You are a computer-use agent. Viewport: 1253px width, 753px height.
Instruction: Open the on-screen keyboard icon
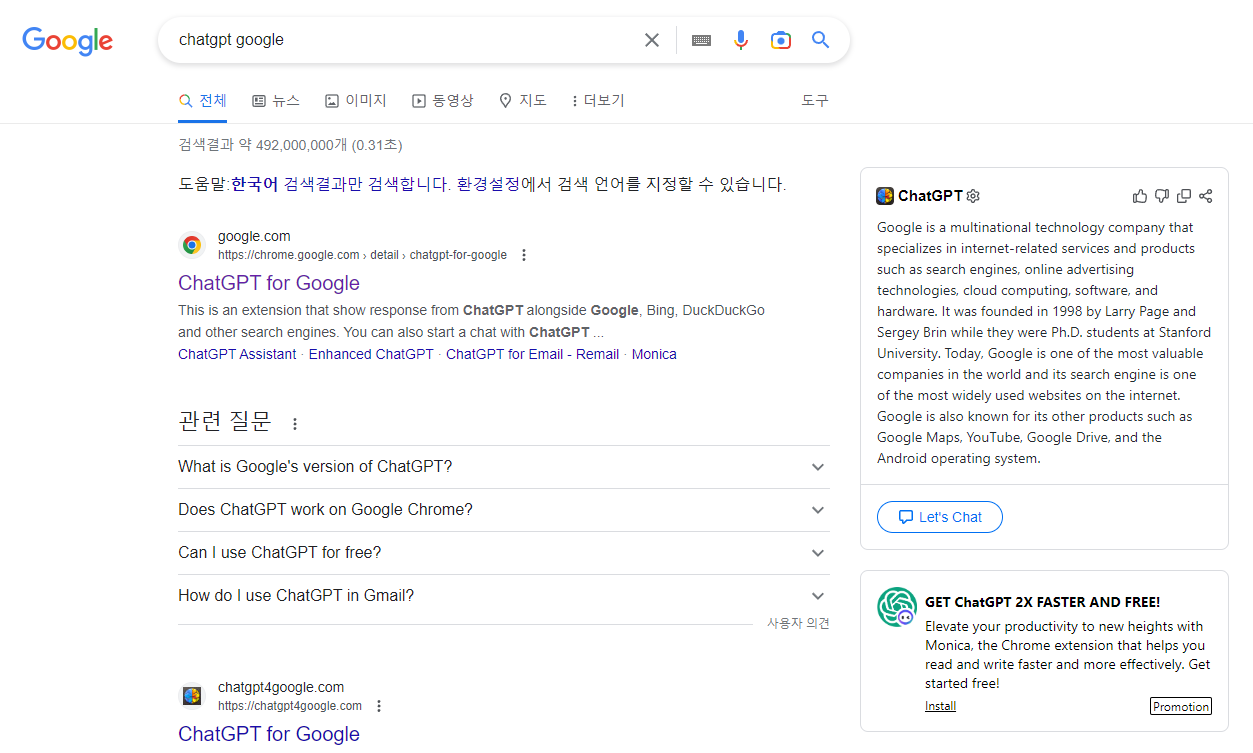(x=702, y=40)
